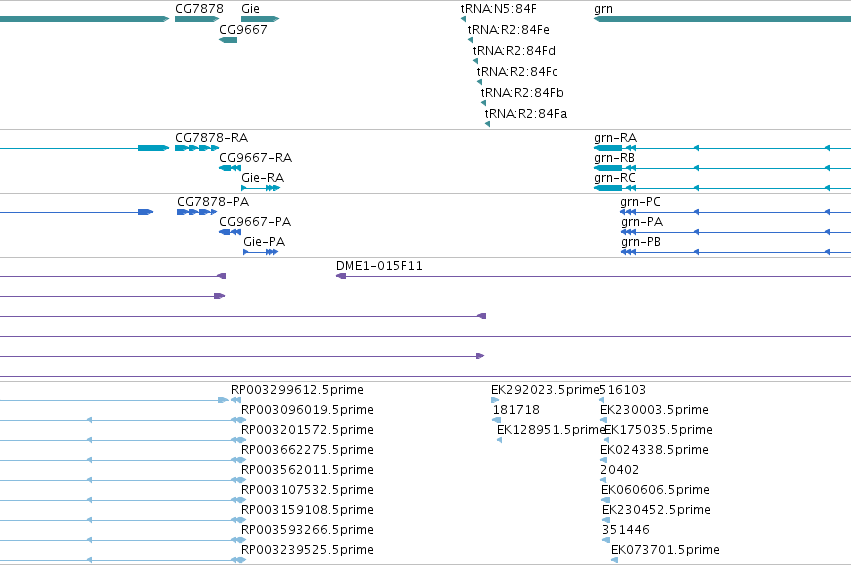This screenshot has width=851, height=565.
Task: Click the EK073701.5prime EST label
Action: click(665, 550)
